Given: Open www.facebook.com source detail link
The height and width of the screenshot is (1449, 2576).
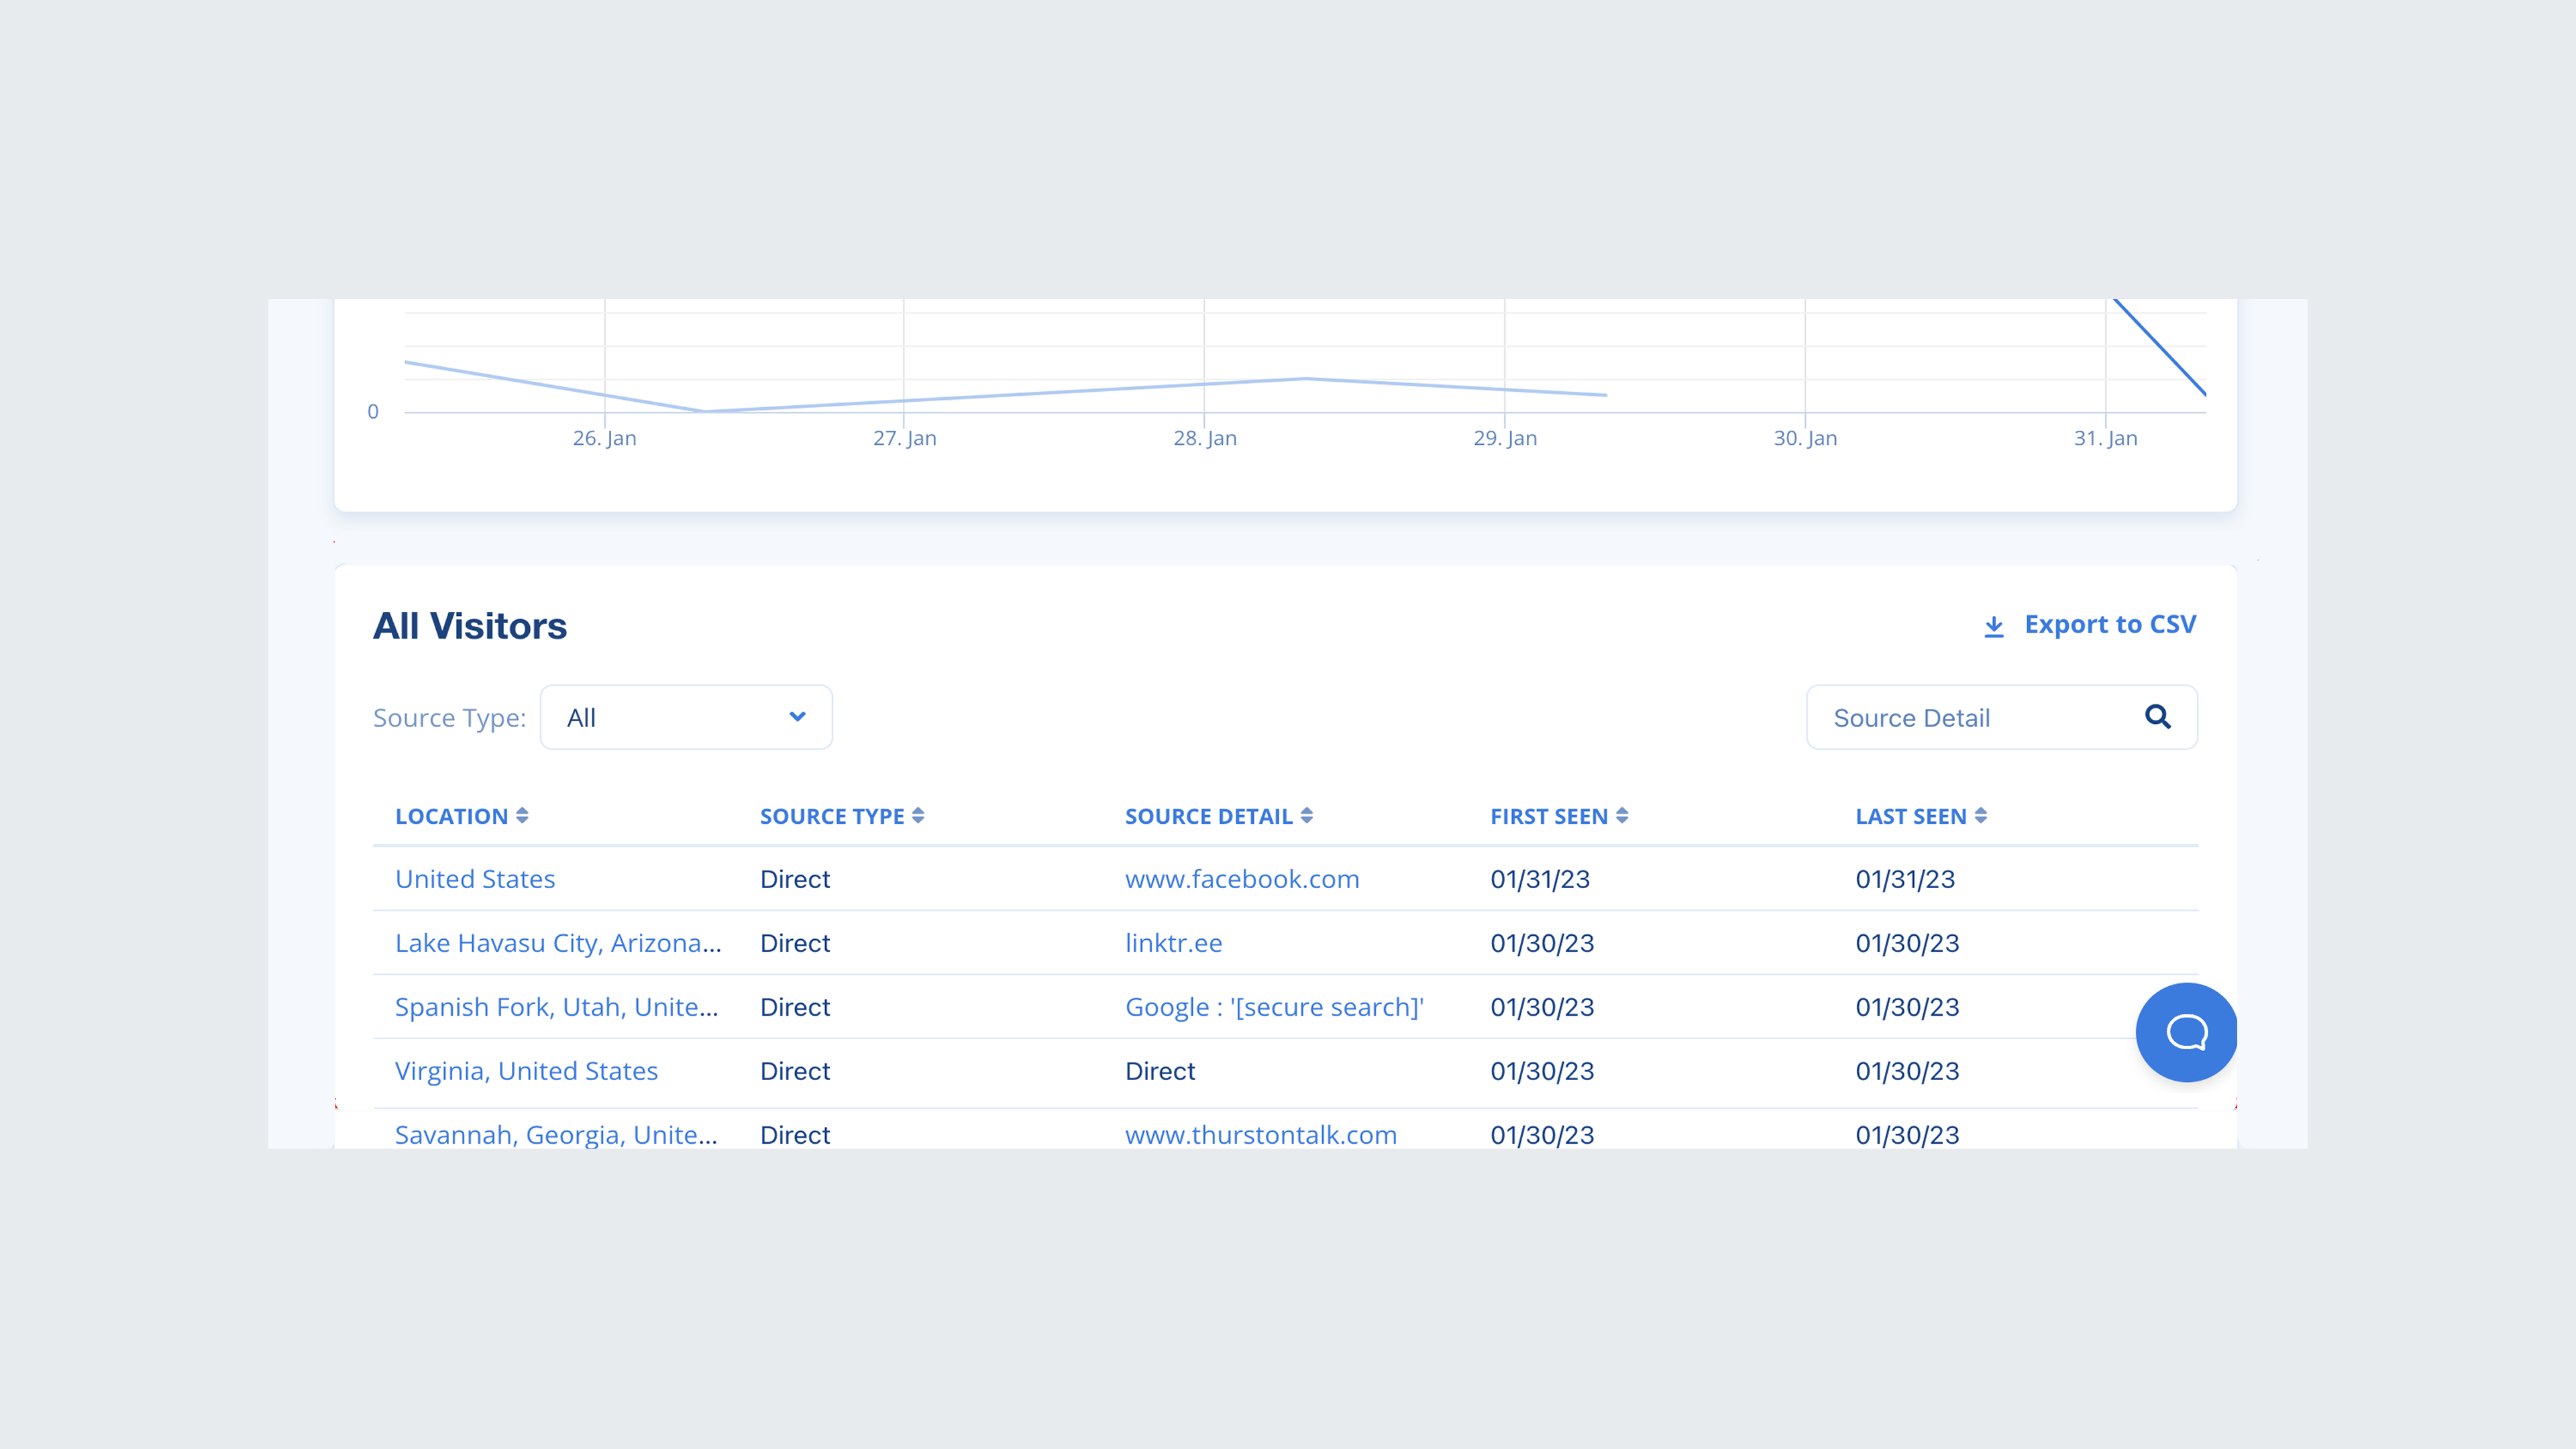Looking at the screenshot, I should (1241, 879).
